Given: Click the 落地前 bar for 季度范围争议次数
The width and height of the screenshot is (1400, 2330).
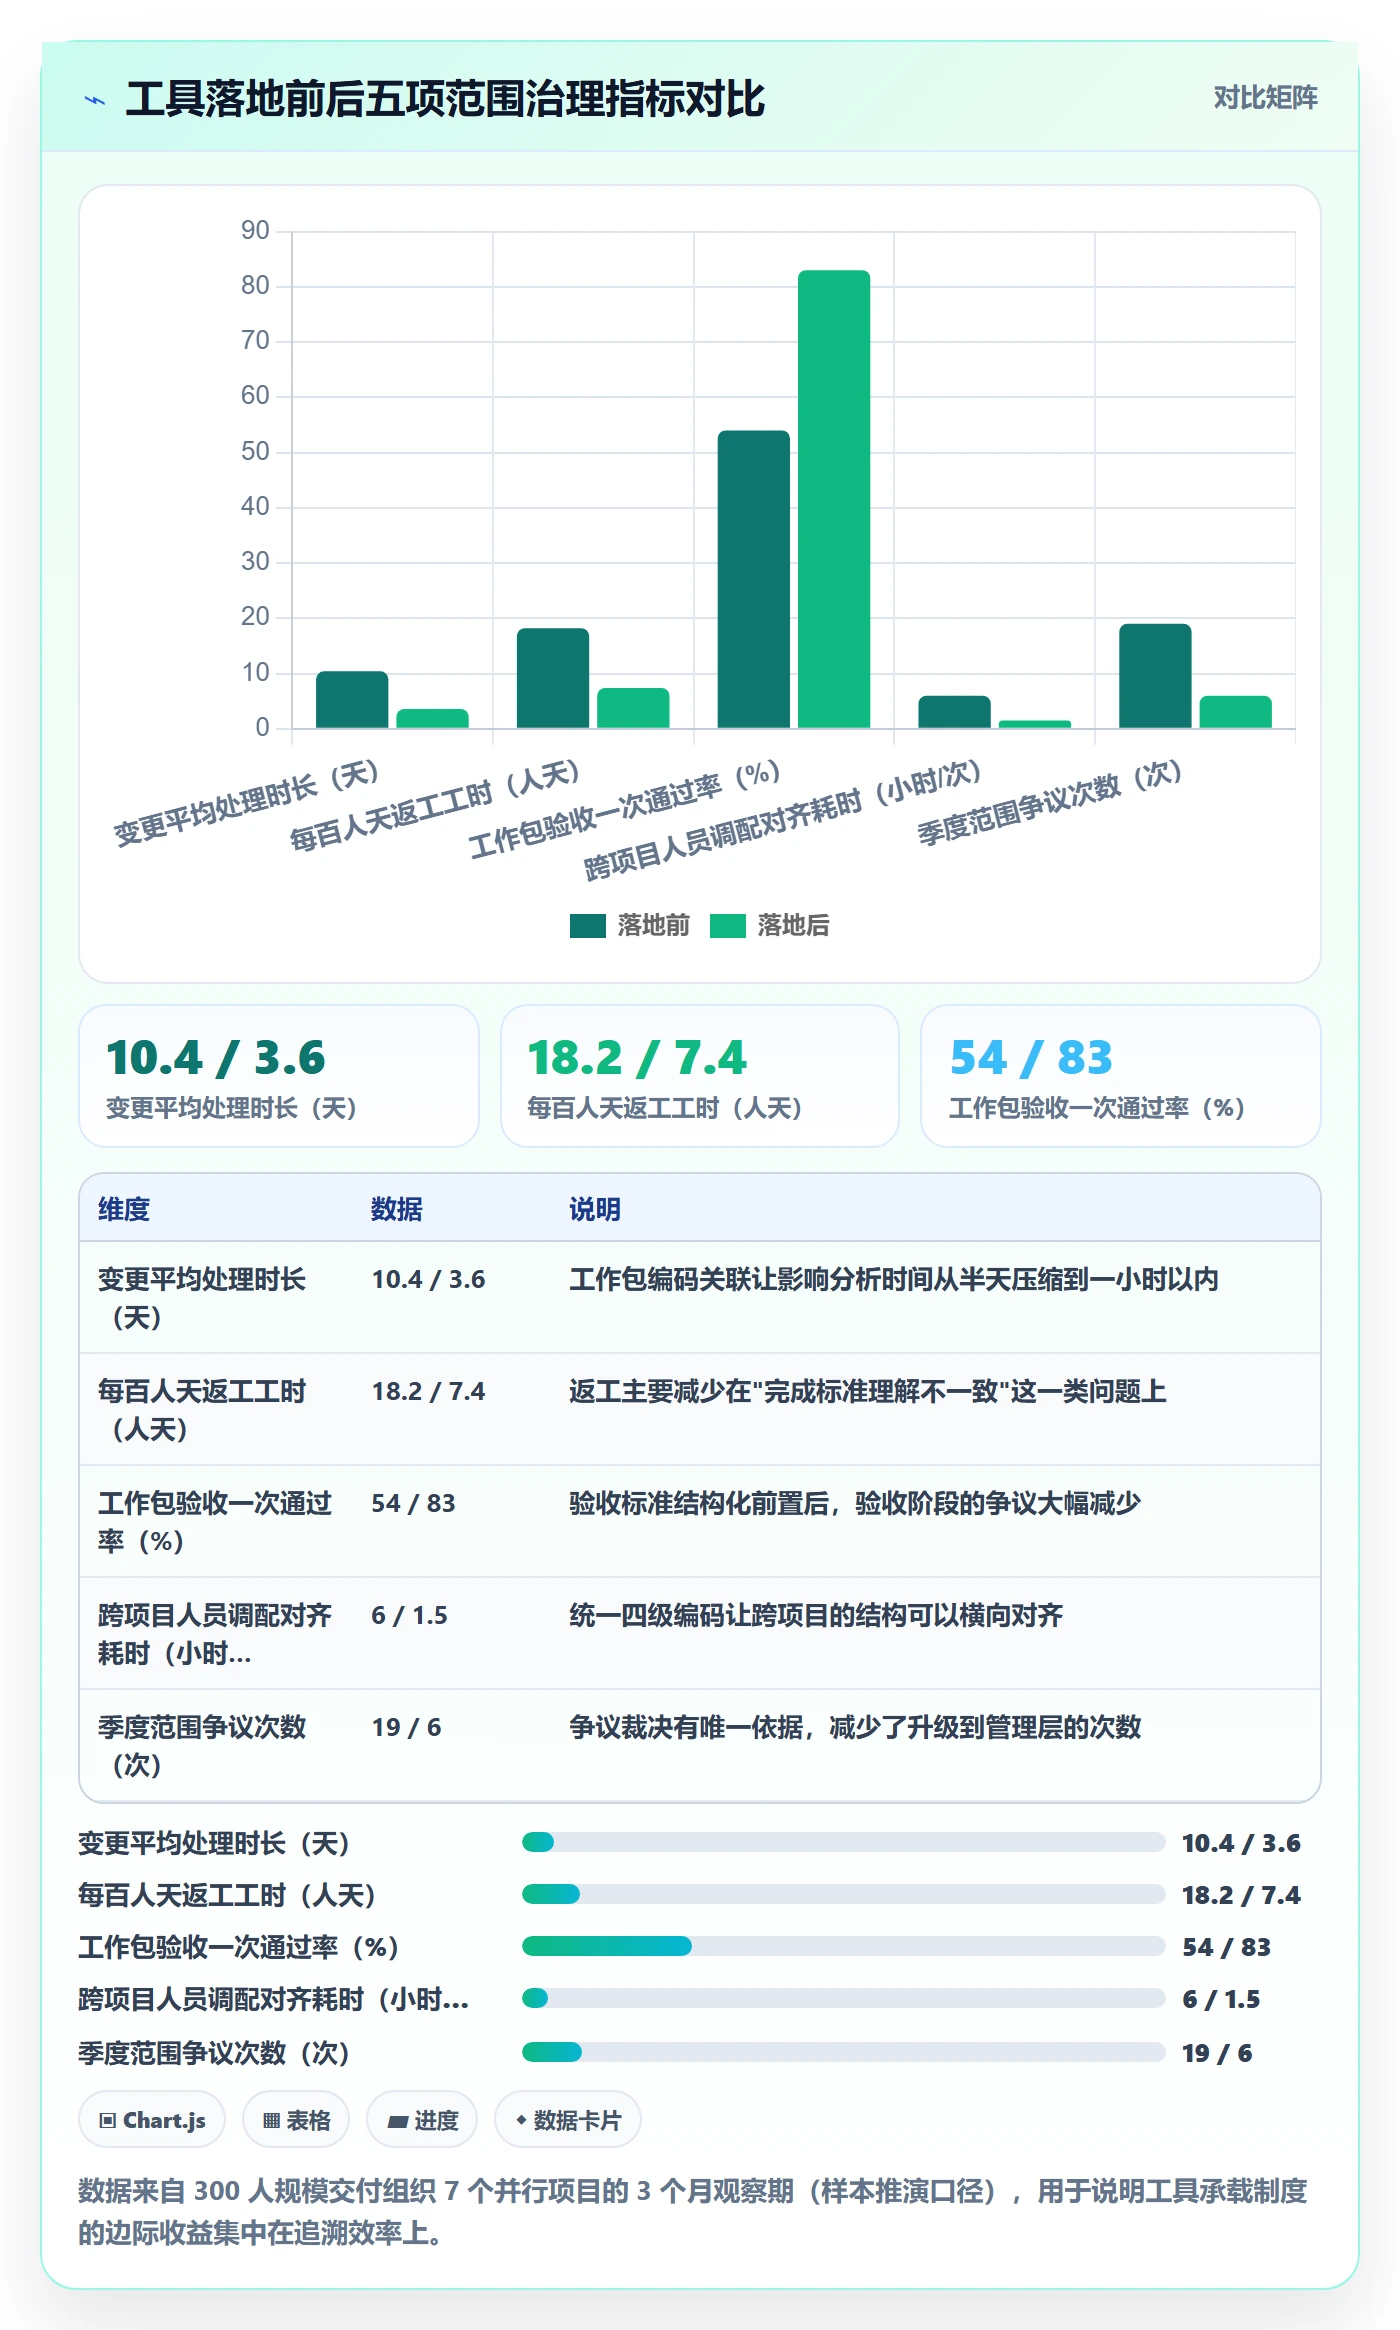Looking at the screenshot, I should (1155, 676).
